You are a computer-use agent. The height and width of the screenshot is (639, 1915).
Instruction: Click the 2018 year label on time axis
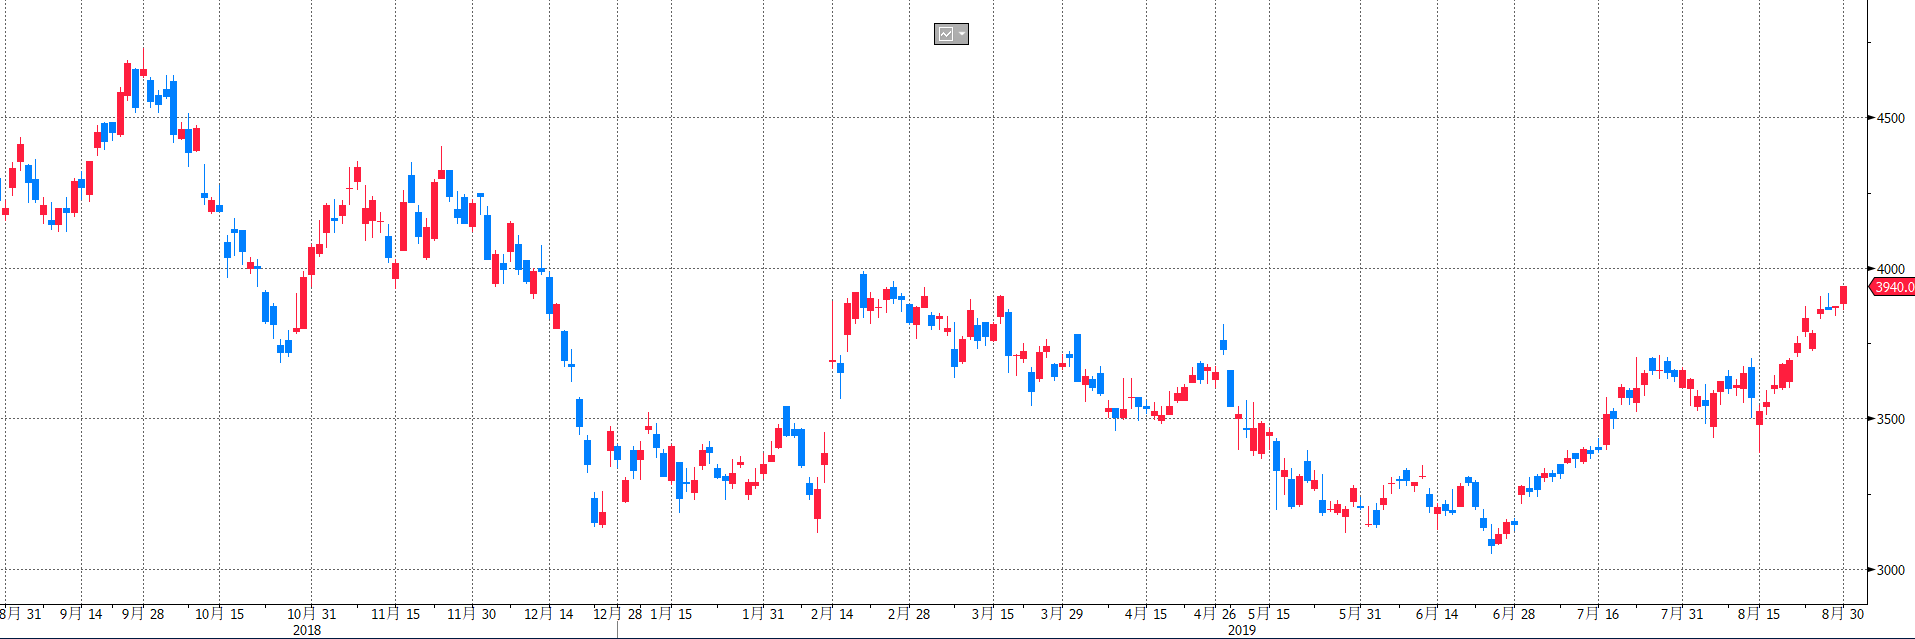coord(307,630)
